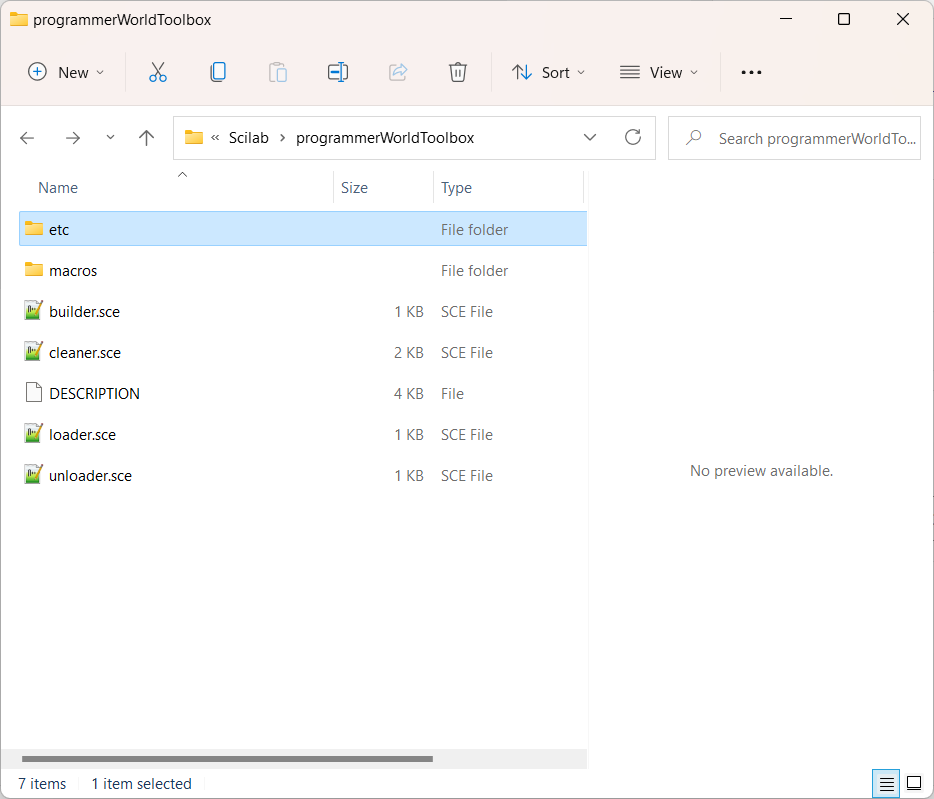Click the Cut scissors icon
Image resolution: width=934 pixels, height=799 pixels.
(158, 72)
